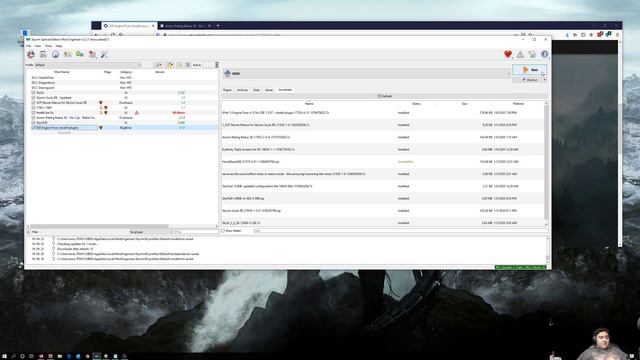Switch to the Data tab
The image size is (640, 360).
[x=256, y=90]
